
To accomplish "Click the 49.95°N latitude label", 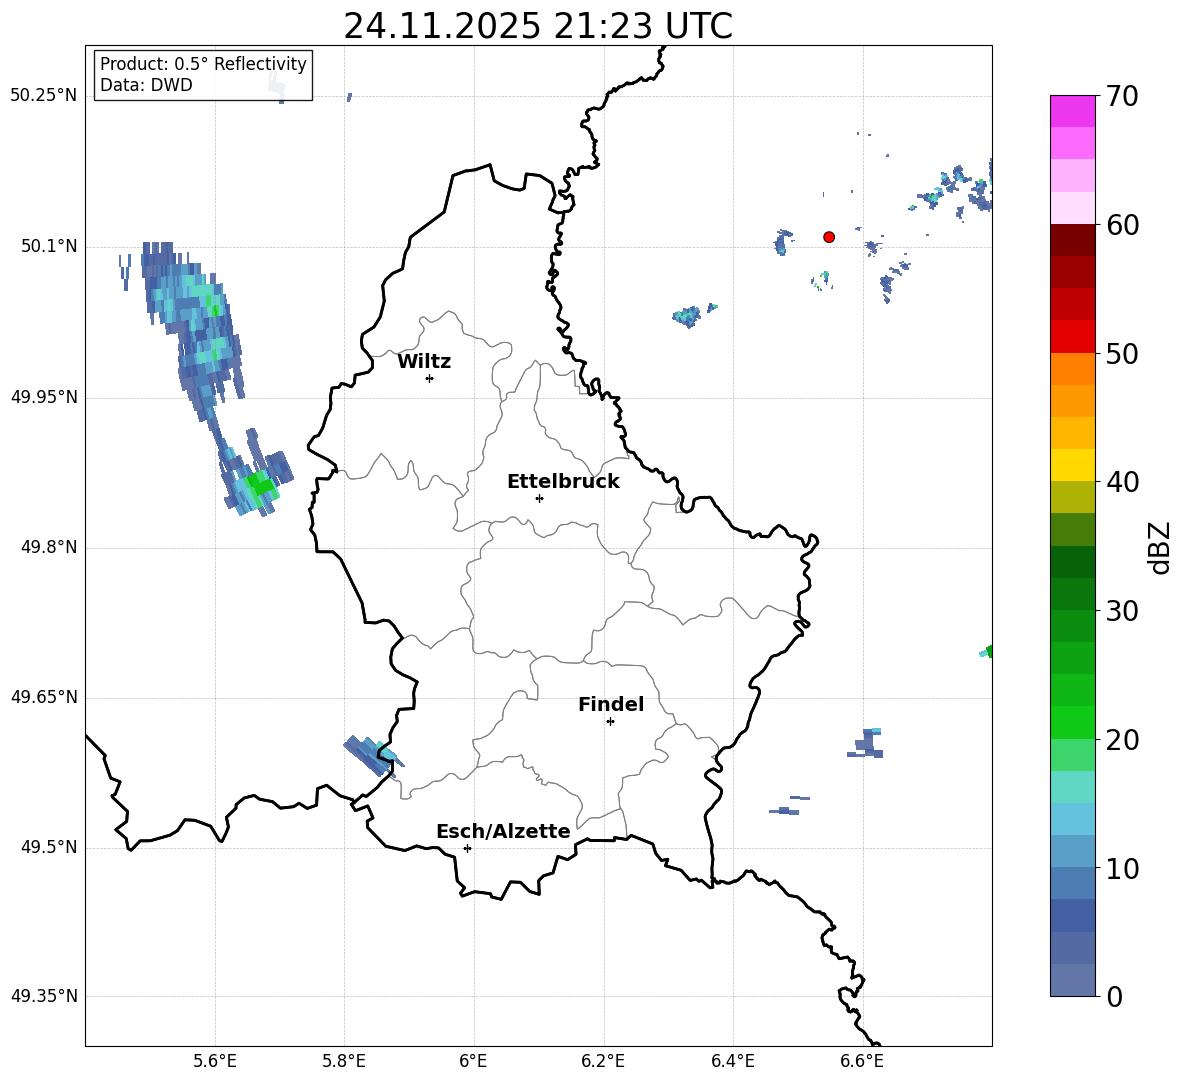I will coord(44,397).
